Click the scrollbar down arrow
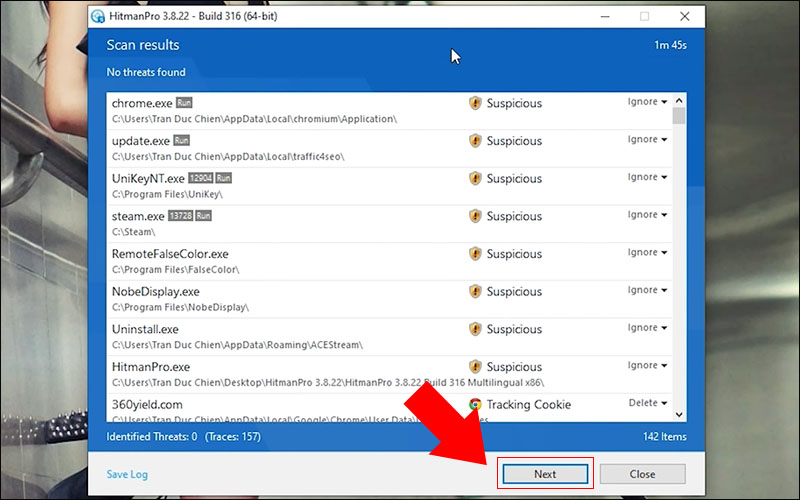 pyautogui.click(x=679, y=414)
